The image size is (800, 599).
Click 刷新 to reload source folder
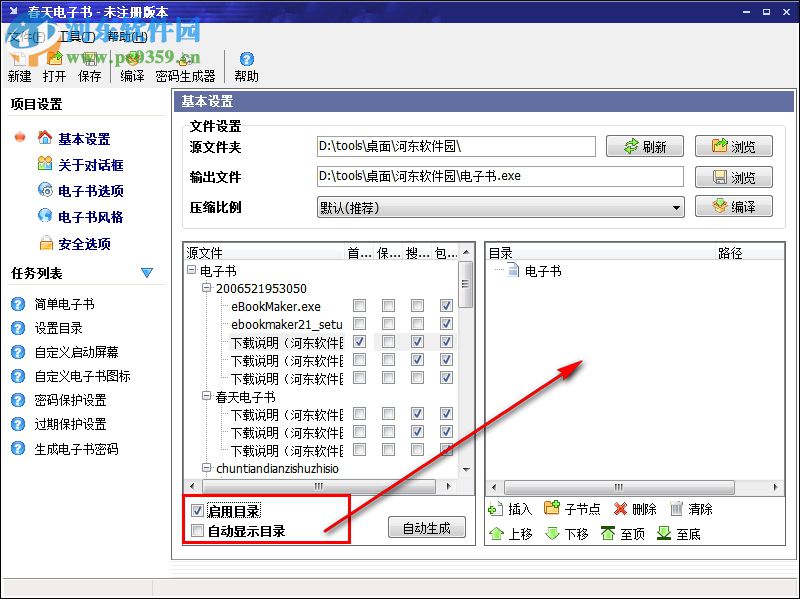pos(645,147)
